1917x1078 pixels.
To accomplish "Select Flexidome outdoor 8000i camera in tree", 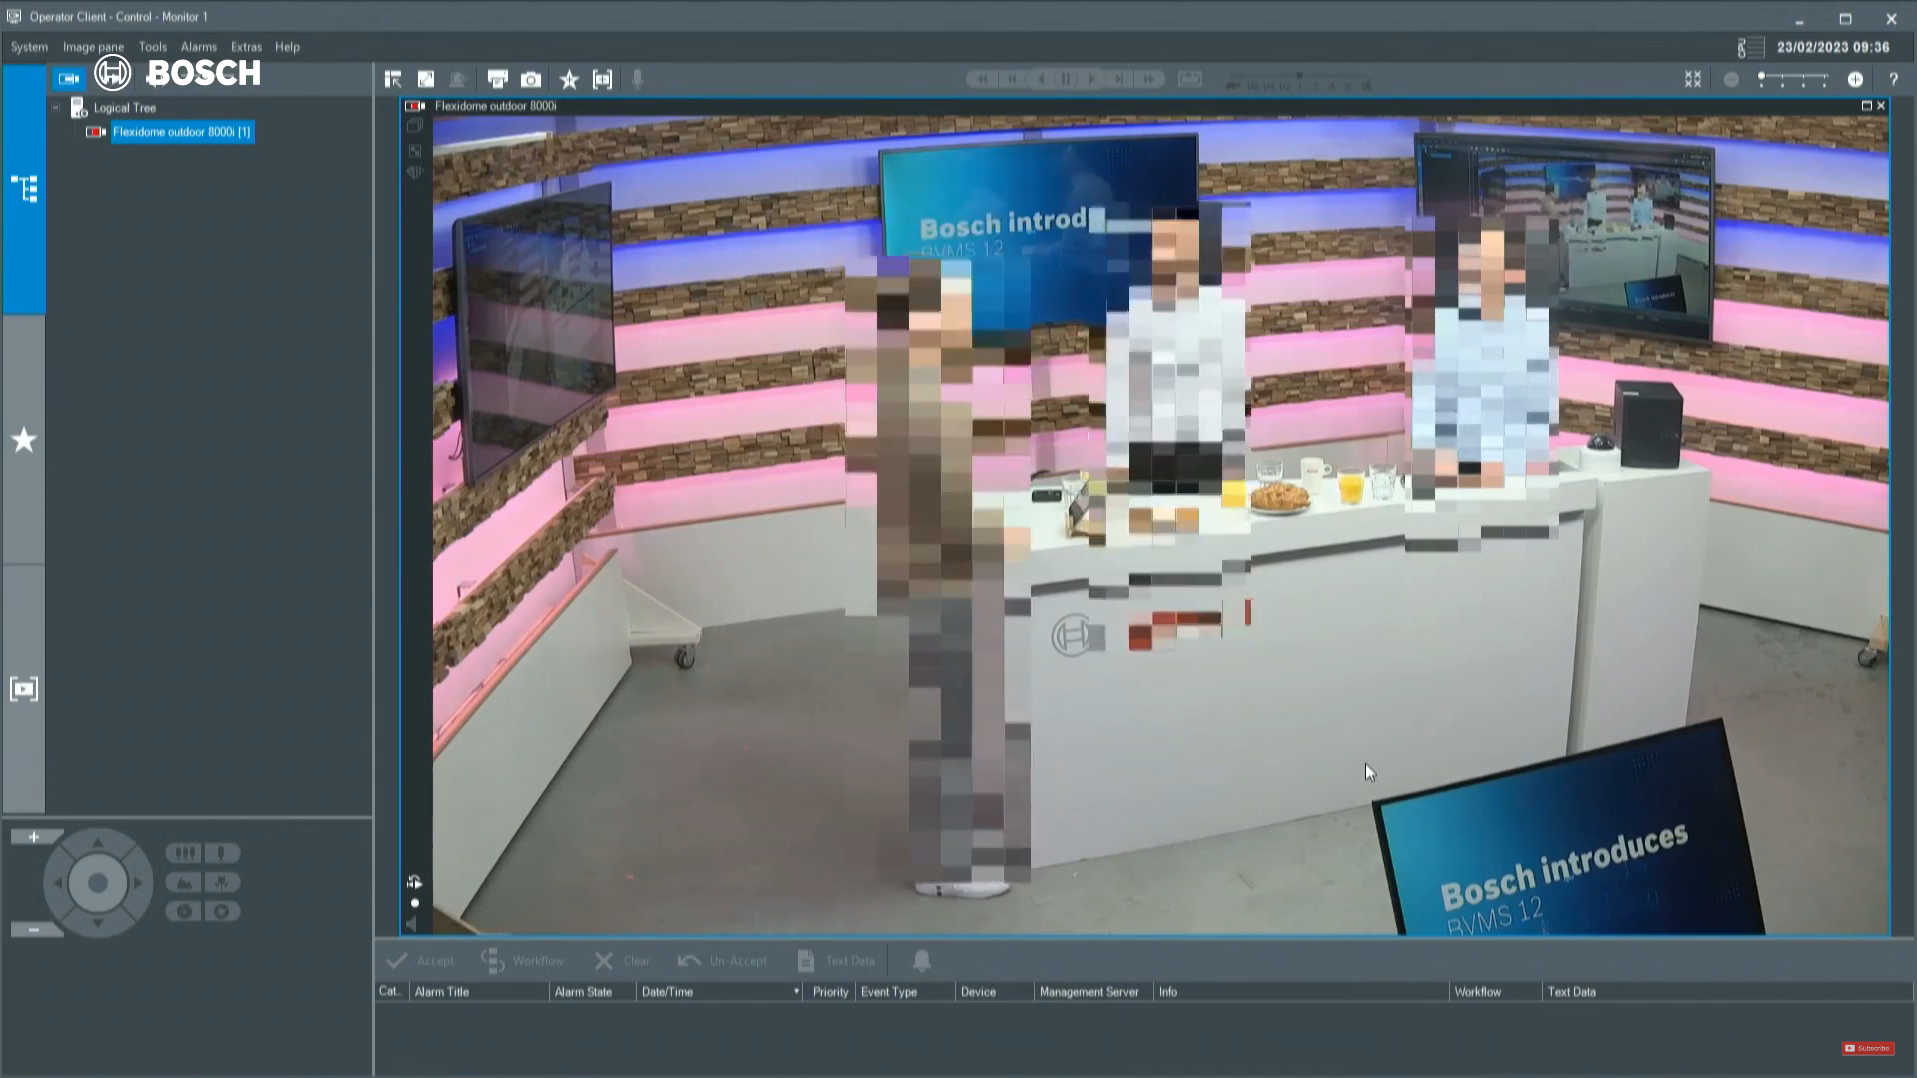I will (x=181, y=132).
